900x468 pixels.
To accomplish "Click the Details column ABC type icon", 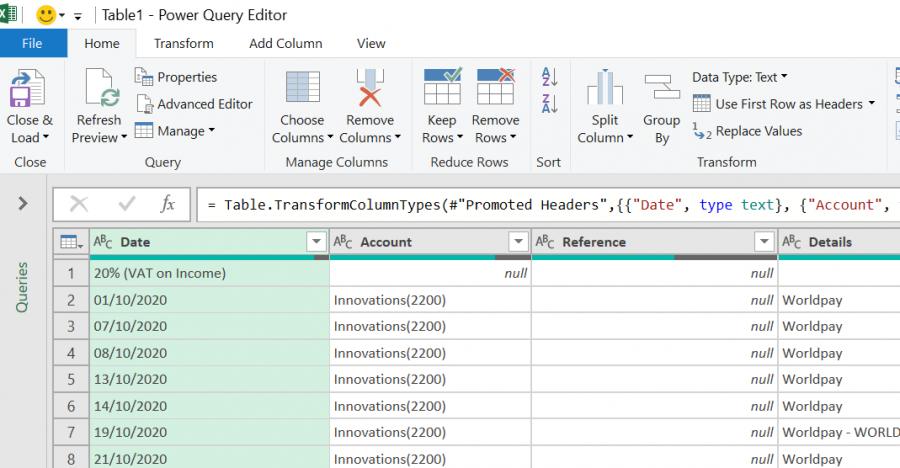I will tap(792, 242).
